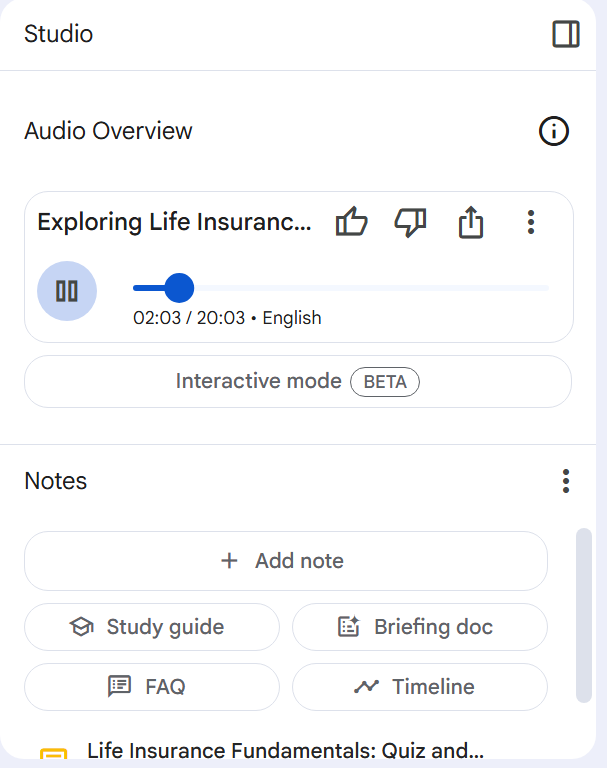Screen dimensions: 607x768
Task: Click the Studio panel heading
Action: point(58,34)
